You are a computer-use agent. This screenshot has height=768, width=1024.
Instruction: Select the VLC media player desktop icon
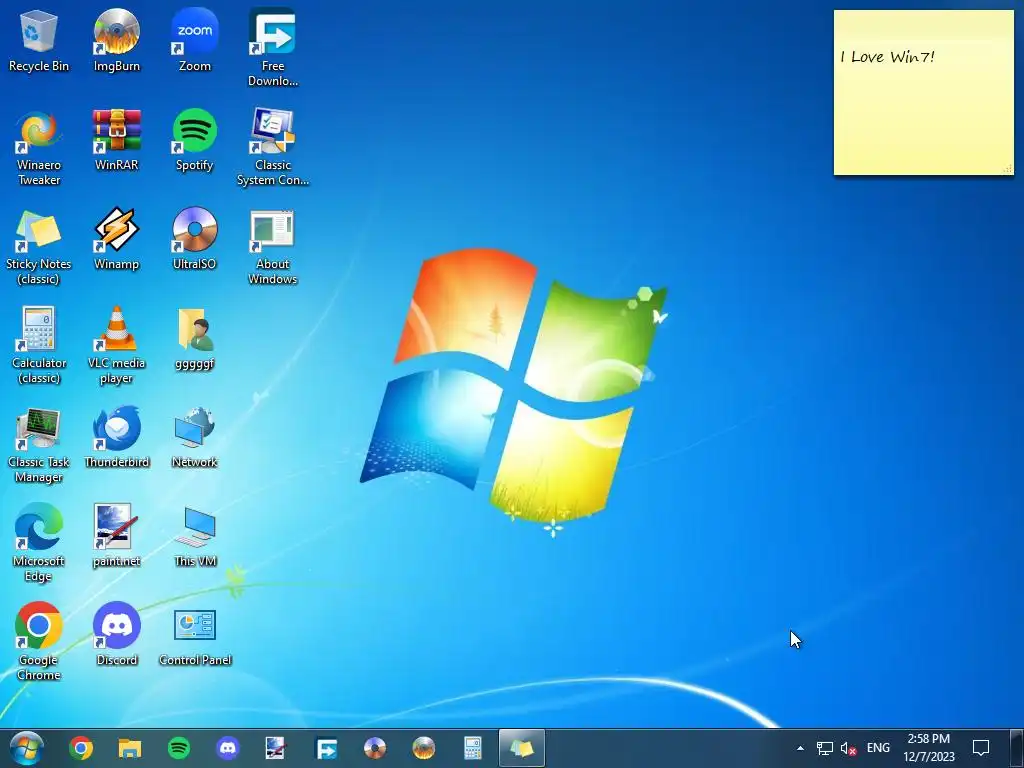tap(116, 345)
